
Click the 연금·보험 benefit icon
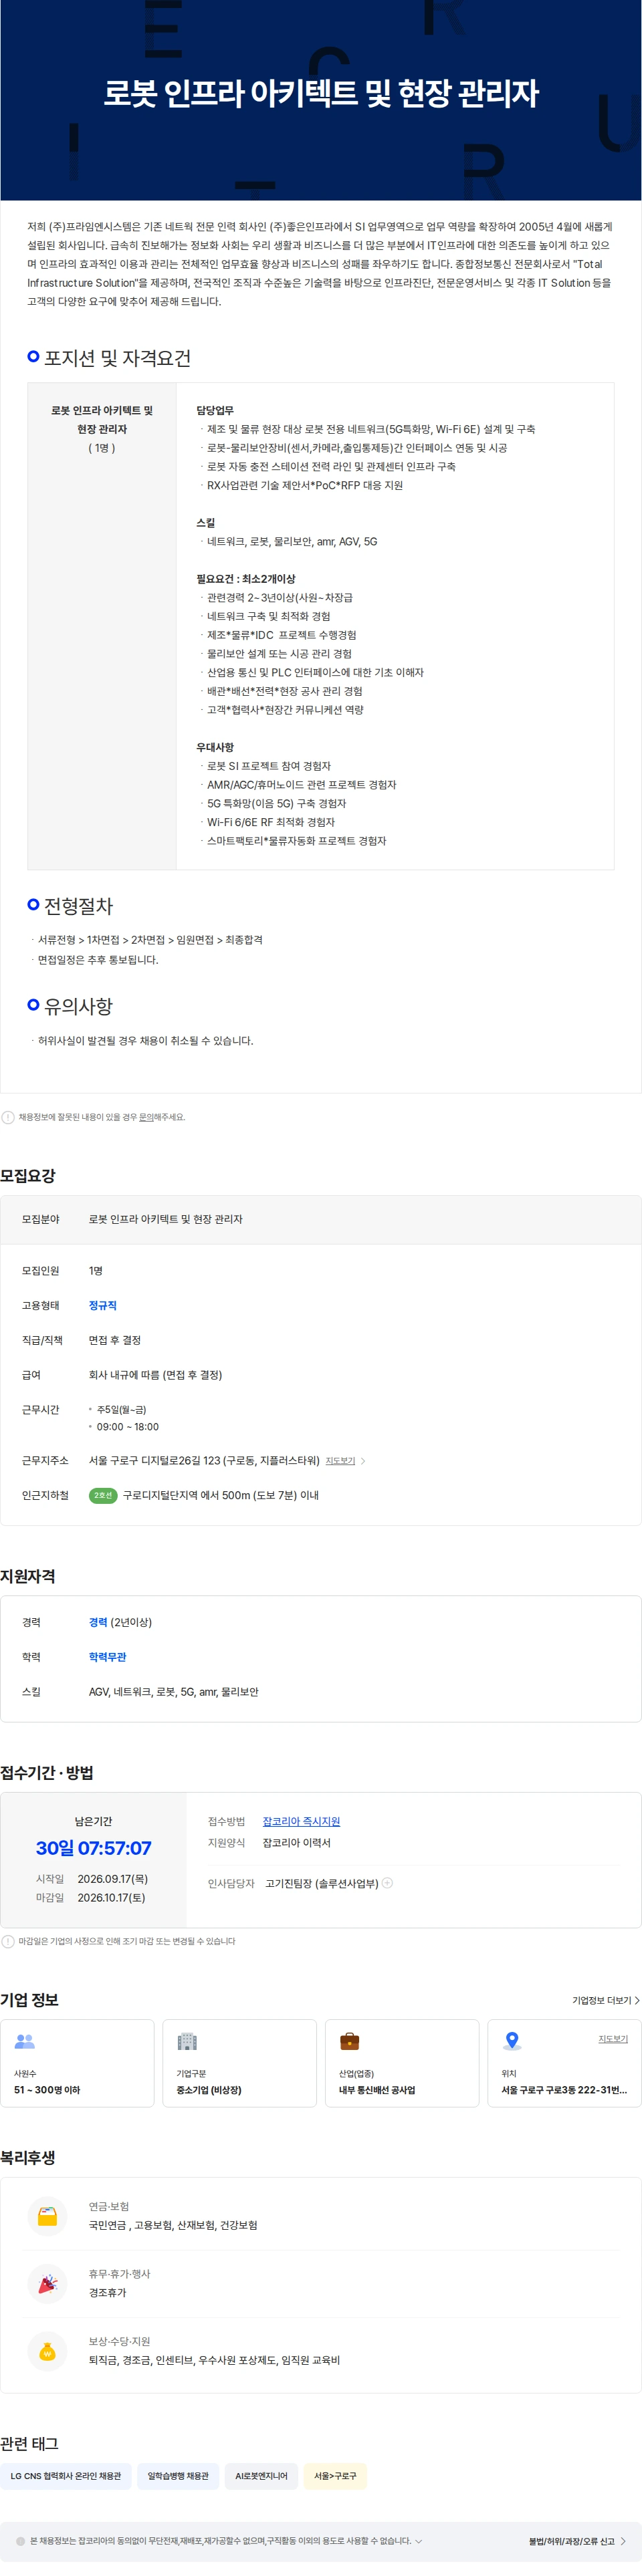(47, 2216)
